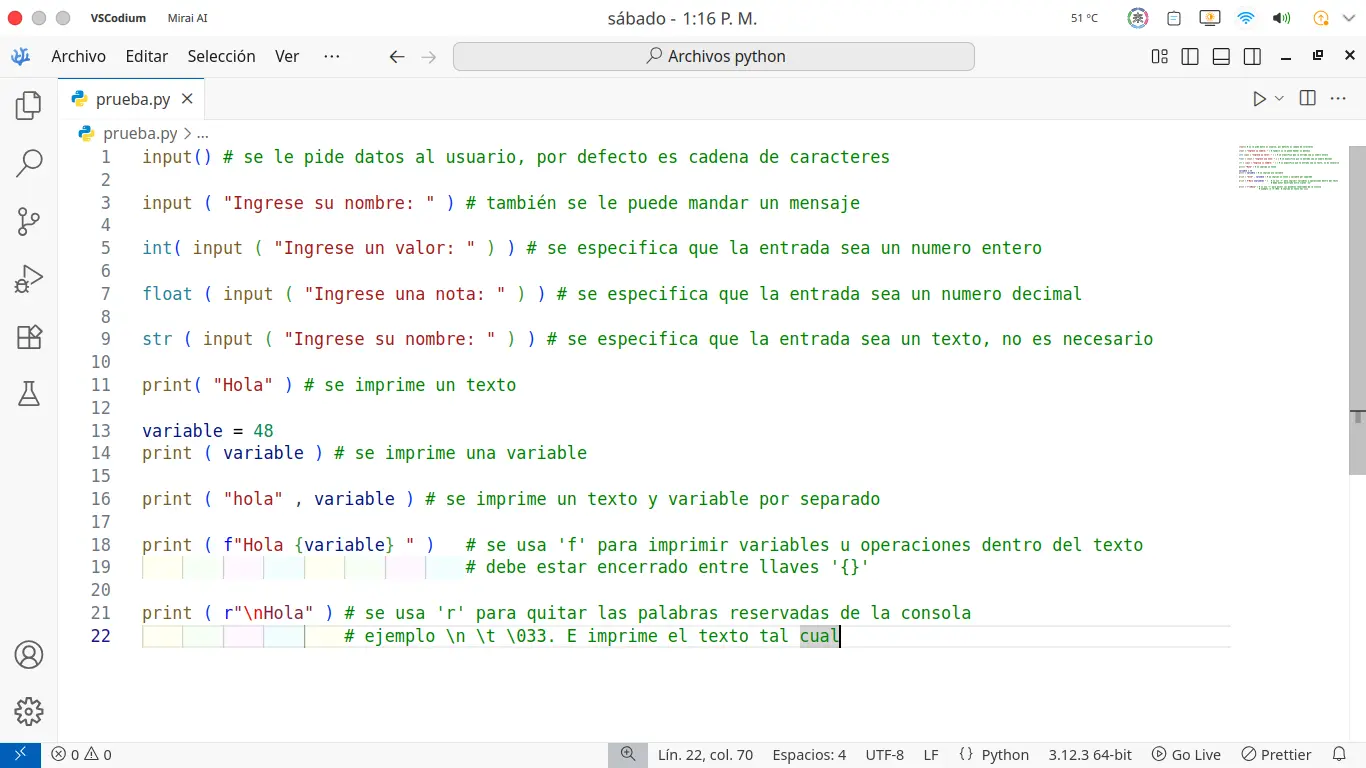1366x768 pixels.
Task: Click prueba.py in the breadcrumb
Action: (140, 133)
